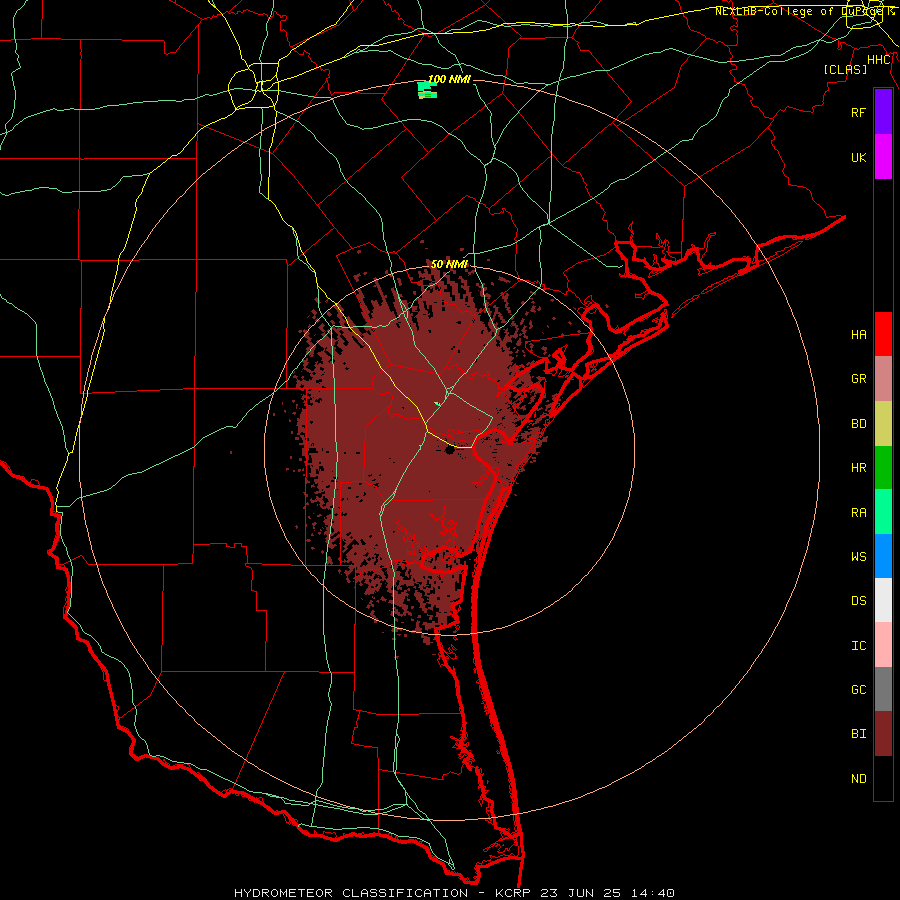Click the 50 NMI range ring label

point(449,264)
